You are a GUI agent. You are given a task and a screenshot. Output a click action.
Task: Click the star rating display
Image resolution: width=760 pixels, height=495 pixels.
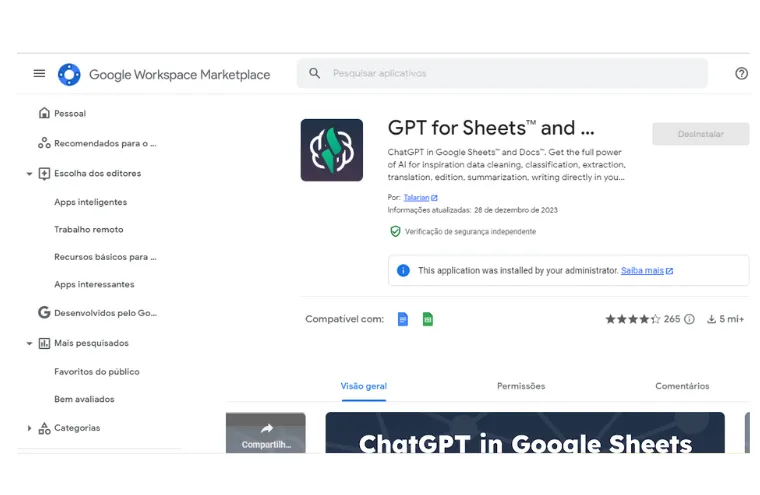coord(633,319)
